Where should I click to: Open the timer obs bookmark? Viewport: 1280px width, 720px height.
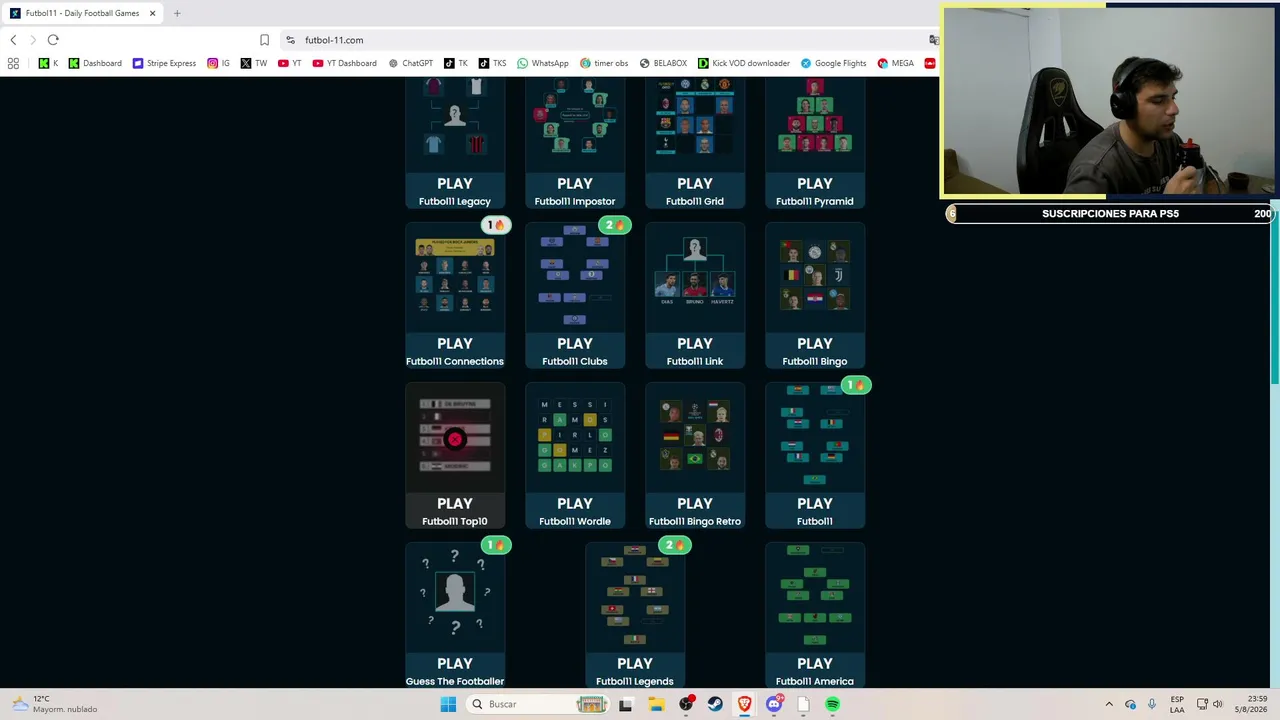(x=604, y=63)
